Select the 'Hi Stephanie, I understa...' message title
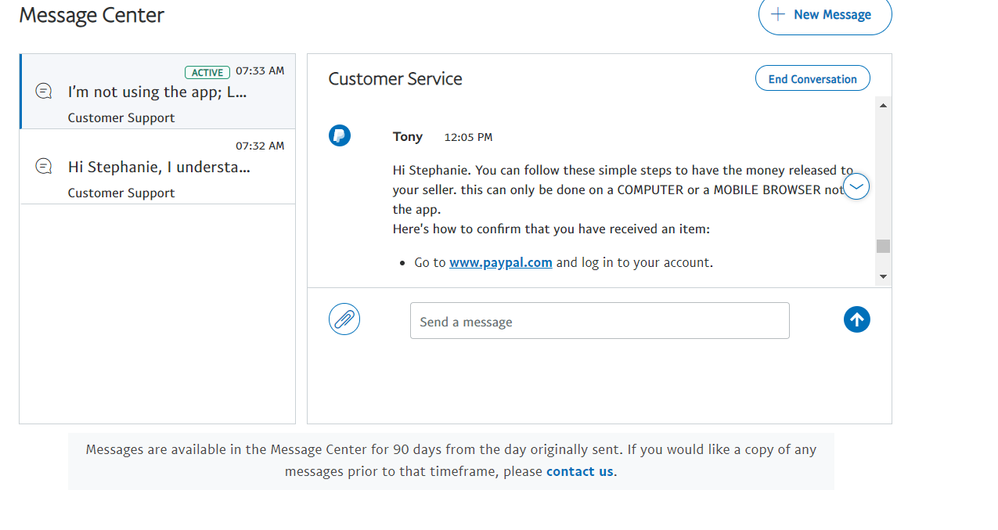 click(x=159, y=167)
